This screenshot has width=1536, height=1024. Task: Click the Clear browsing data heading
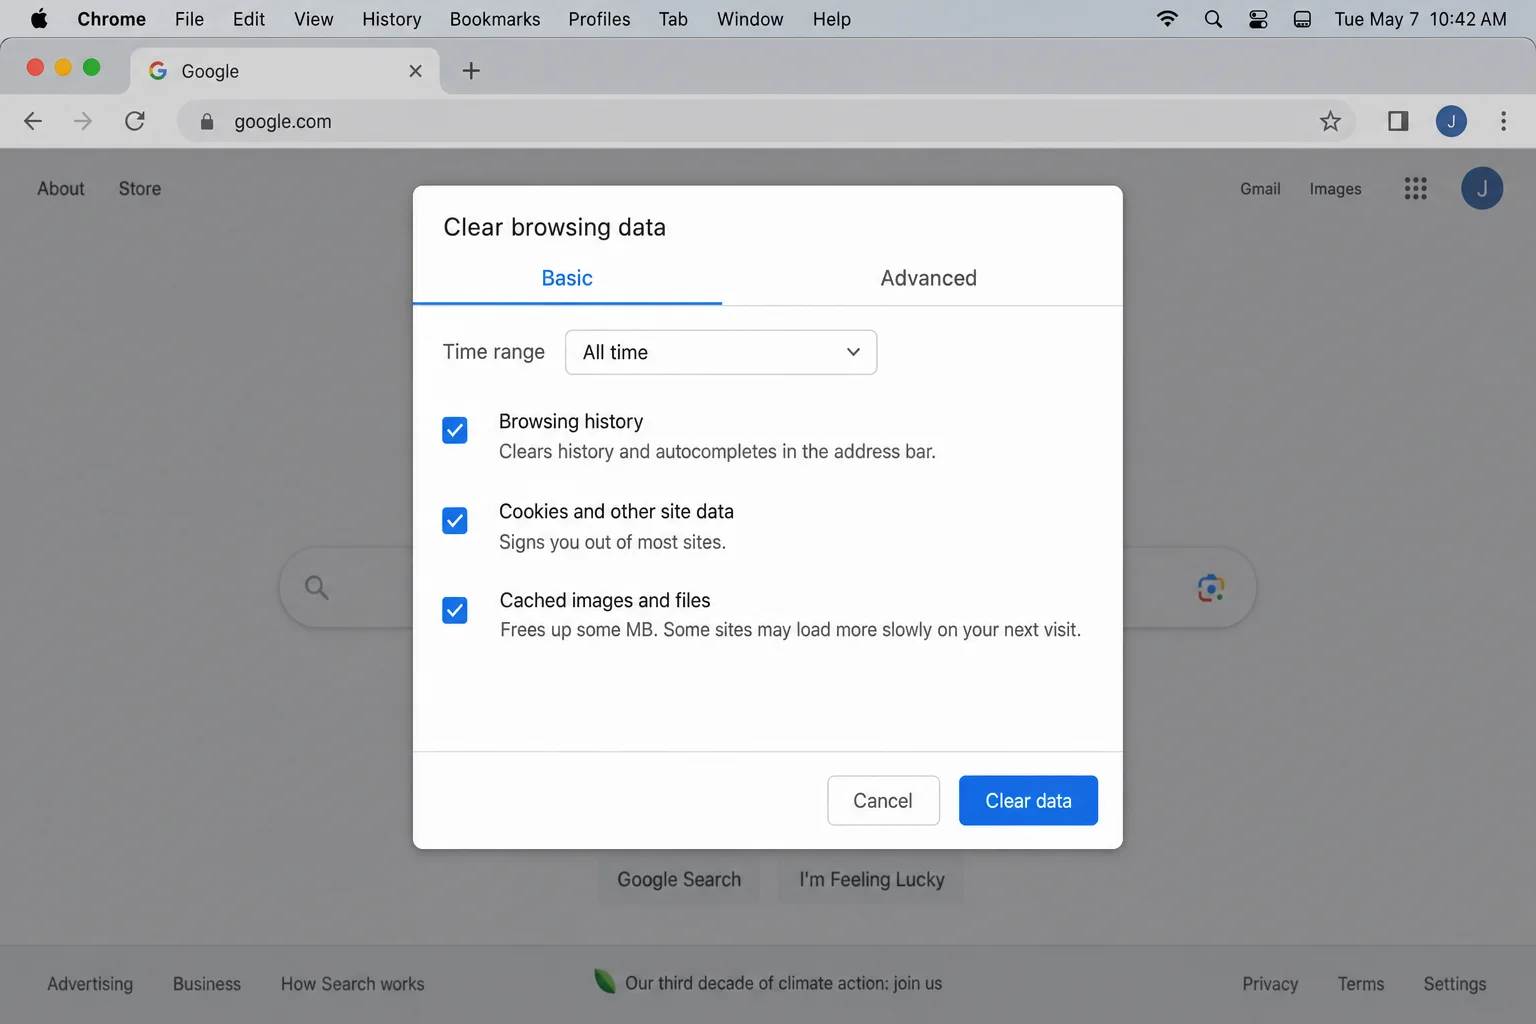[554, 227]
